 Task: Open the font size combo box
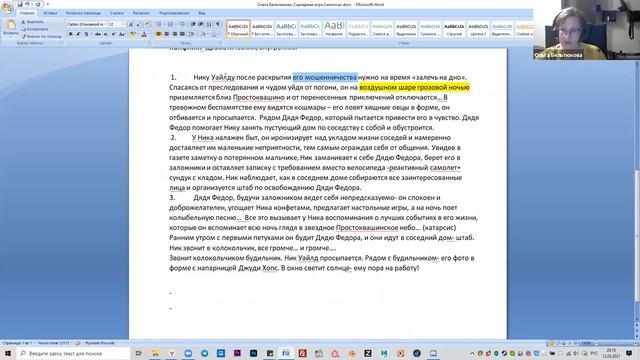click(x=117, y=24)
